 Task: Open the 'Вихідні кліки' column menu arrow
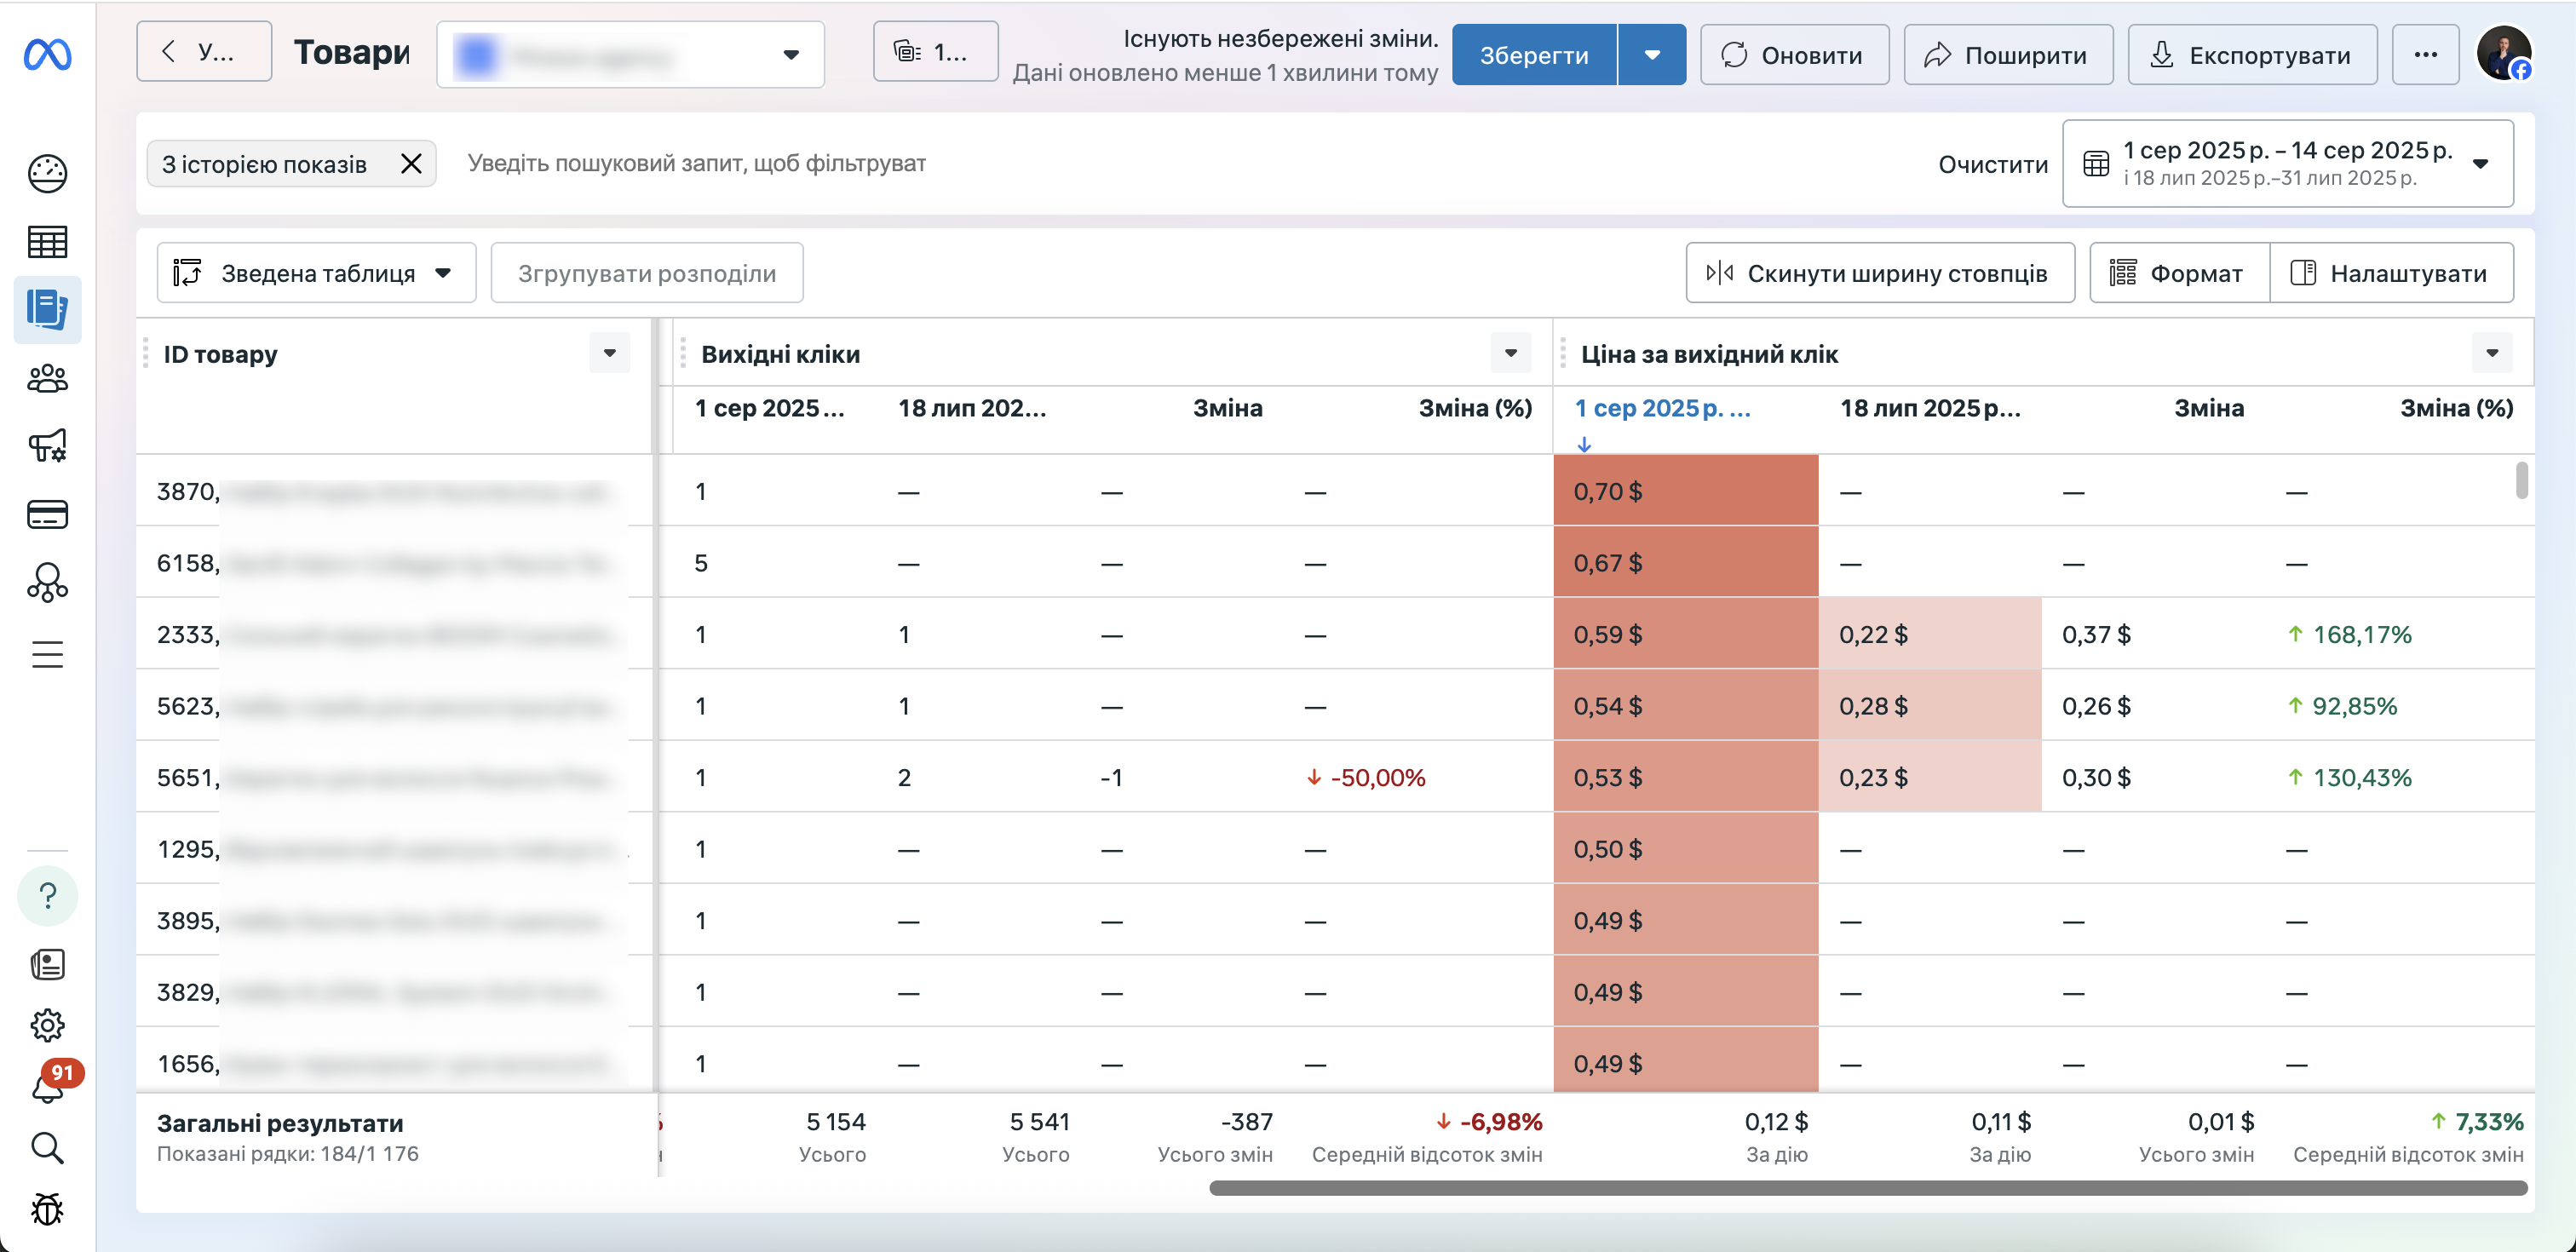[x=1510, y=353]
